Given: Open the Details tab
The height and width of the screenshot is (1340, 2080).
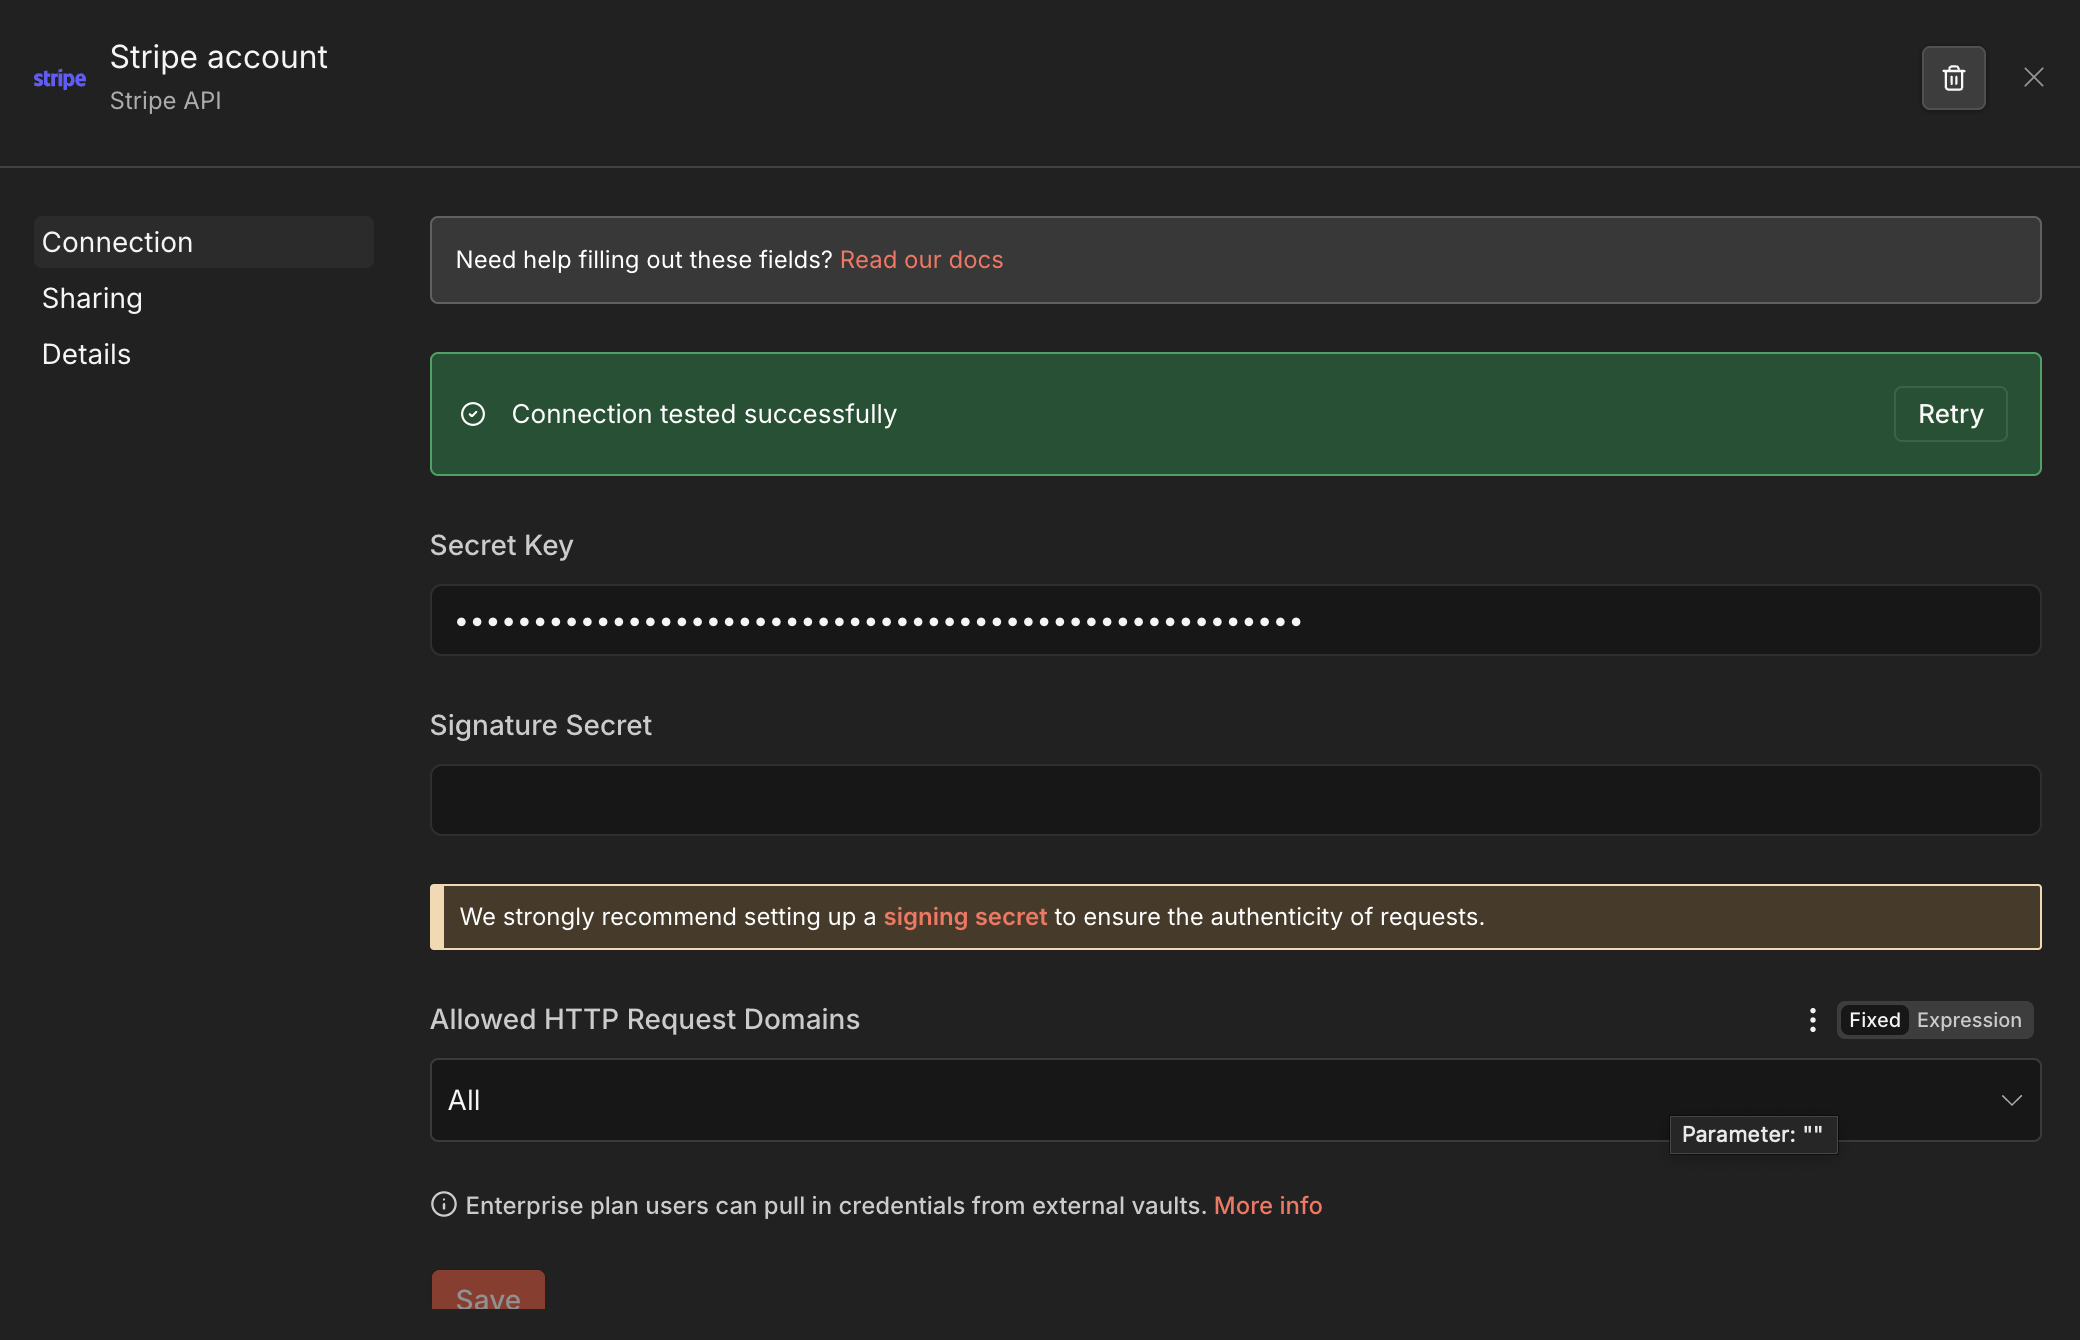Looking at the screenshot, I should [204, 354].
